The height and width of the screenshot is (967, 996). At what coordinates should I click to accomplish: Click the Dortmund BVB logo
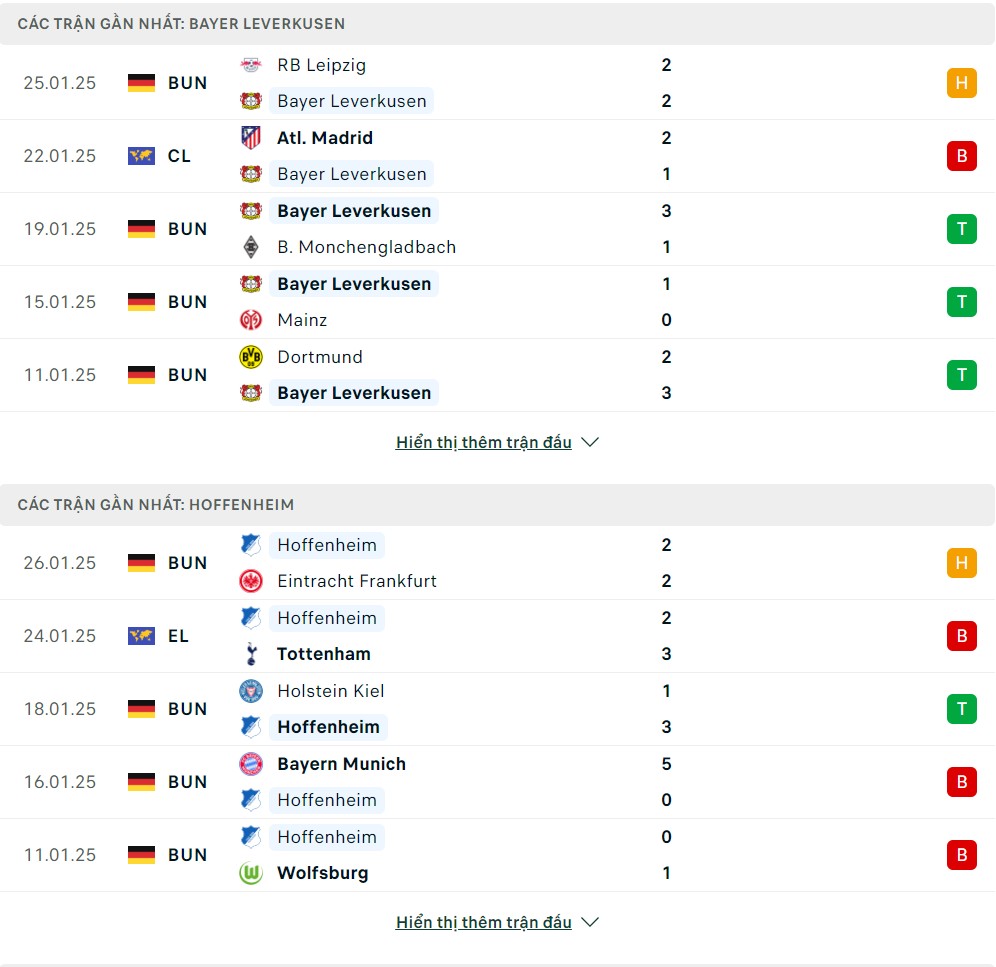click(x=251, y=357)
